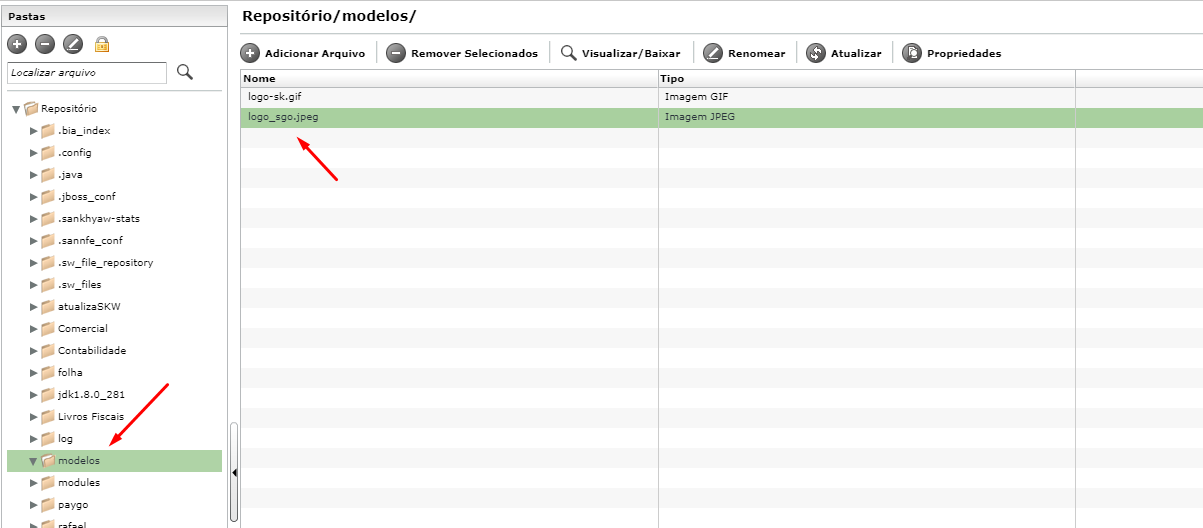The width and height of the screenshot is (1203, 528).
Task: Click Remover Selecionados toolbar button
Action: tap(462, 53)
